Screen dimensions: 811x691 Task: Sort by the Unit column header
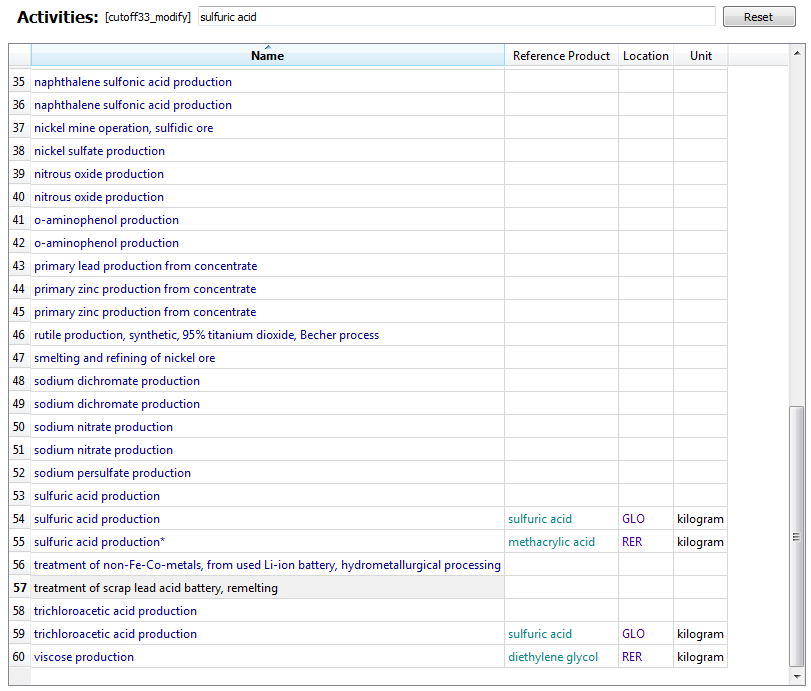click(x=700, y=56)
